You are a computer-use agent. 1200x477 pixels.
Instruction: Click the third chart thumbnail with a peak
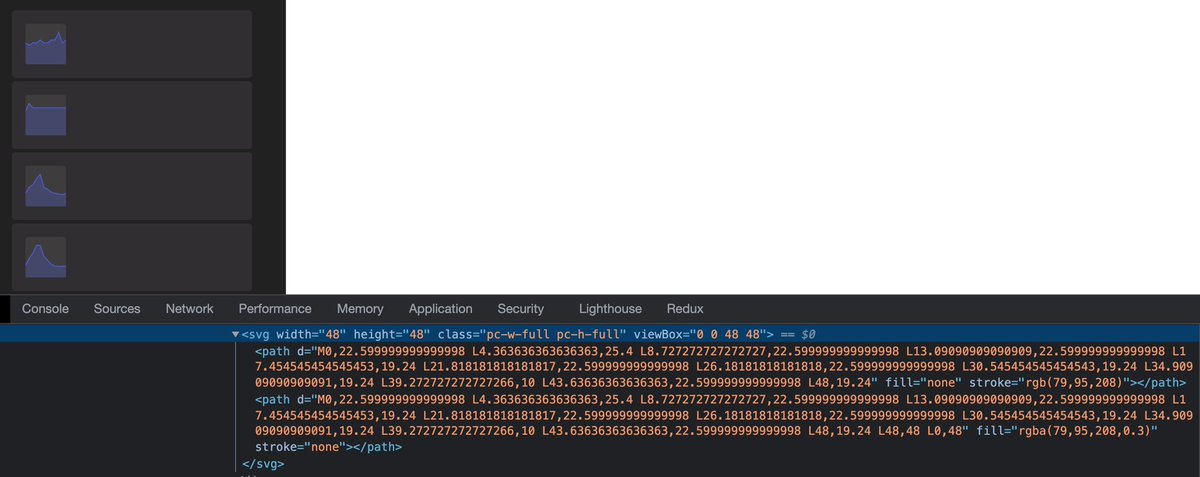click(46, 187)
